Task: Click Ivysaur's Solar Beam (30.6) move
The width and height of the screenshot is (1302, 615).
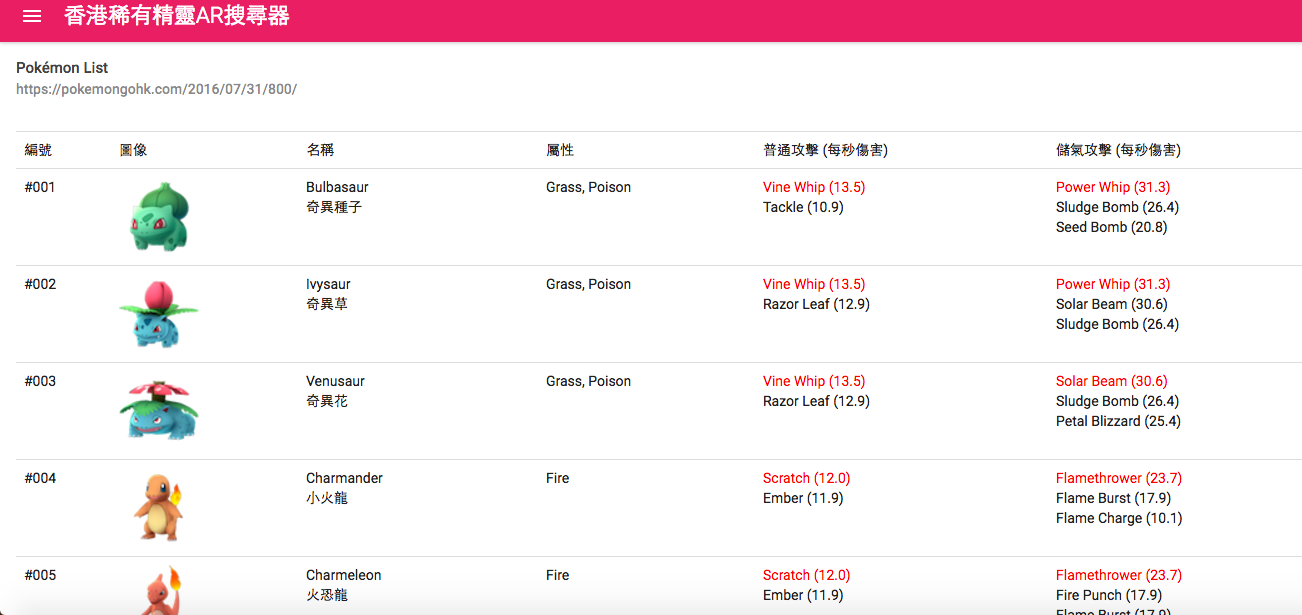Action: pyautogui.click(x=1112, y=304)
